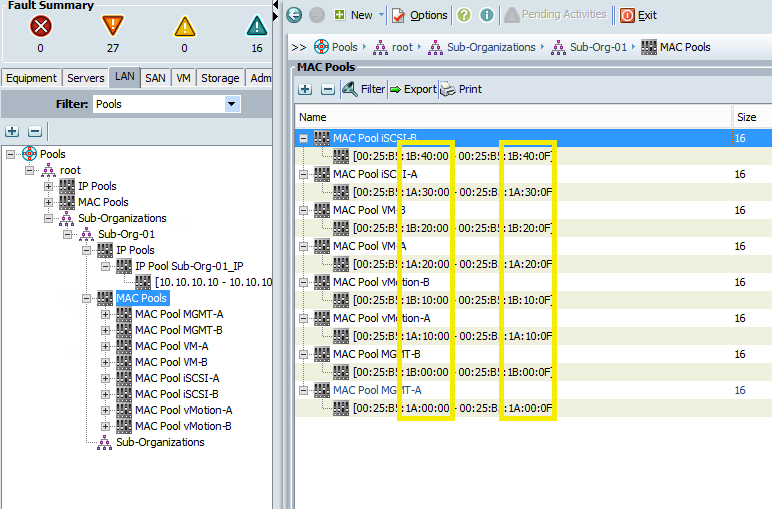The image size is (772, 509).
Task: Click the minor faults yellow icon
Action: (x=184, y=27)
